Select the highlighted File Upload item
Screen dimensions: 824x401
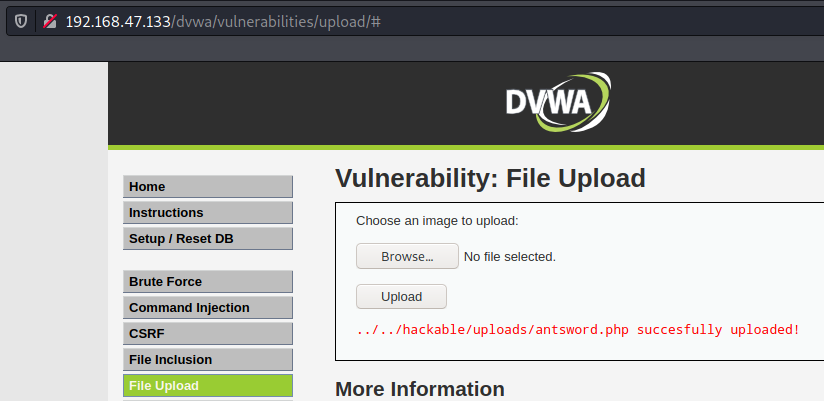pyautogui.click(x=207, y=386)
